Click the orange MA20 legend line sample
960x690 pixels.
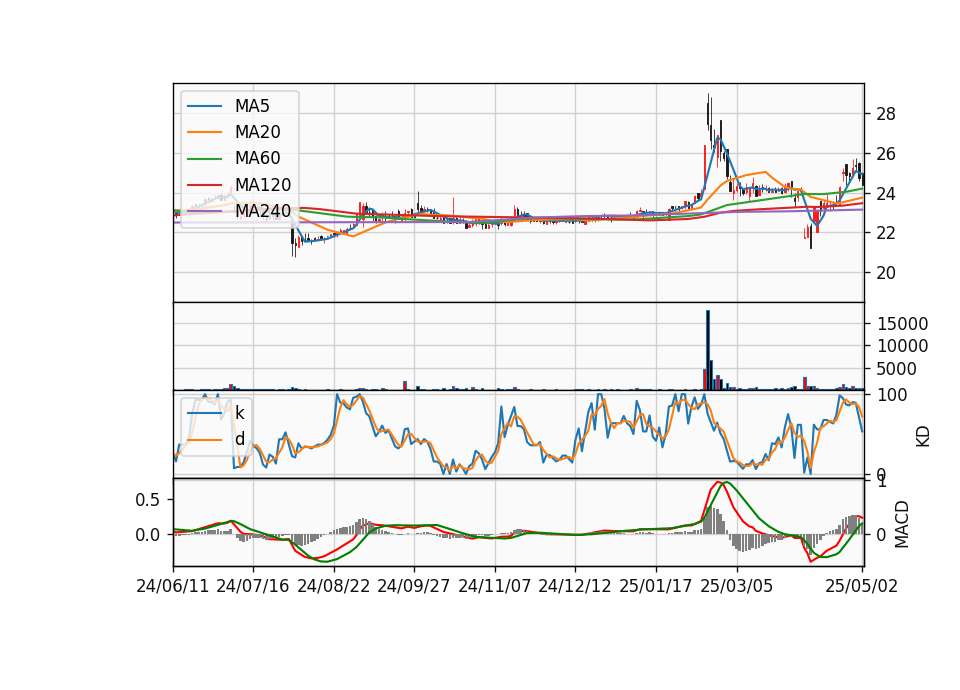tap(204, 132)
